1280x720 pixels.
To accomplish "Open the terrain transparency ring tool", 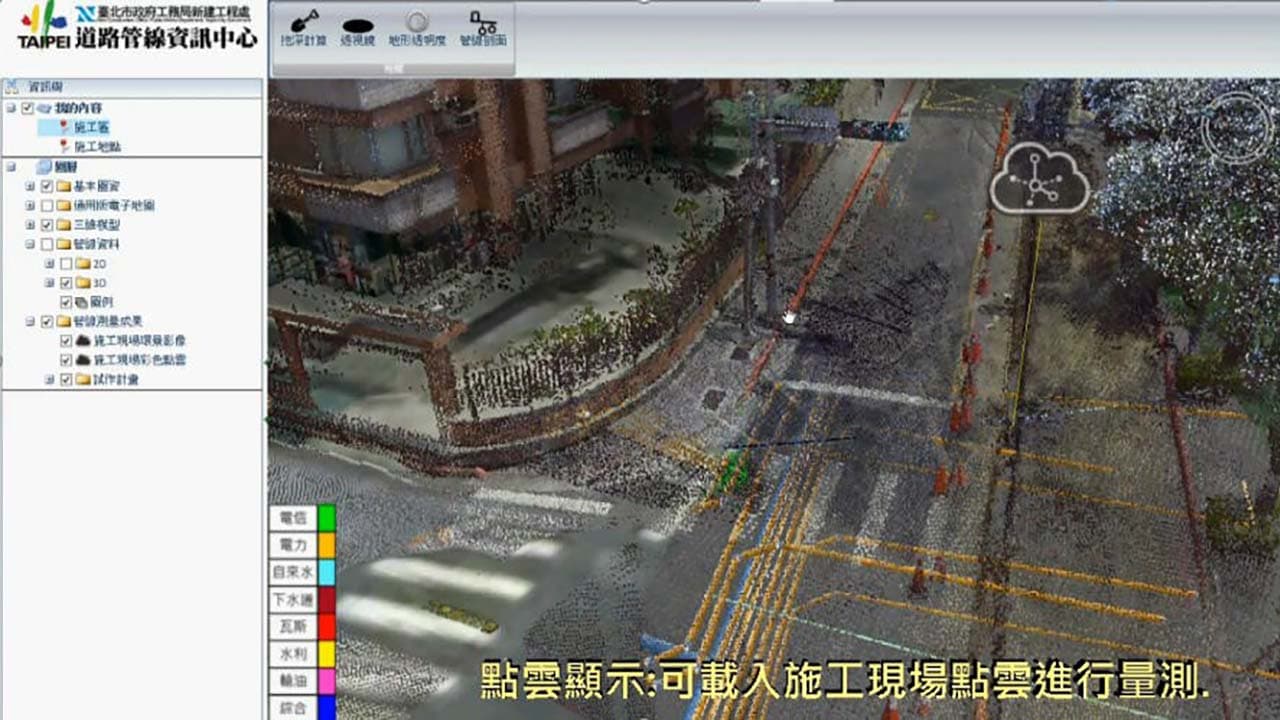I will [x=417, y=28].
